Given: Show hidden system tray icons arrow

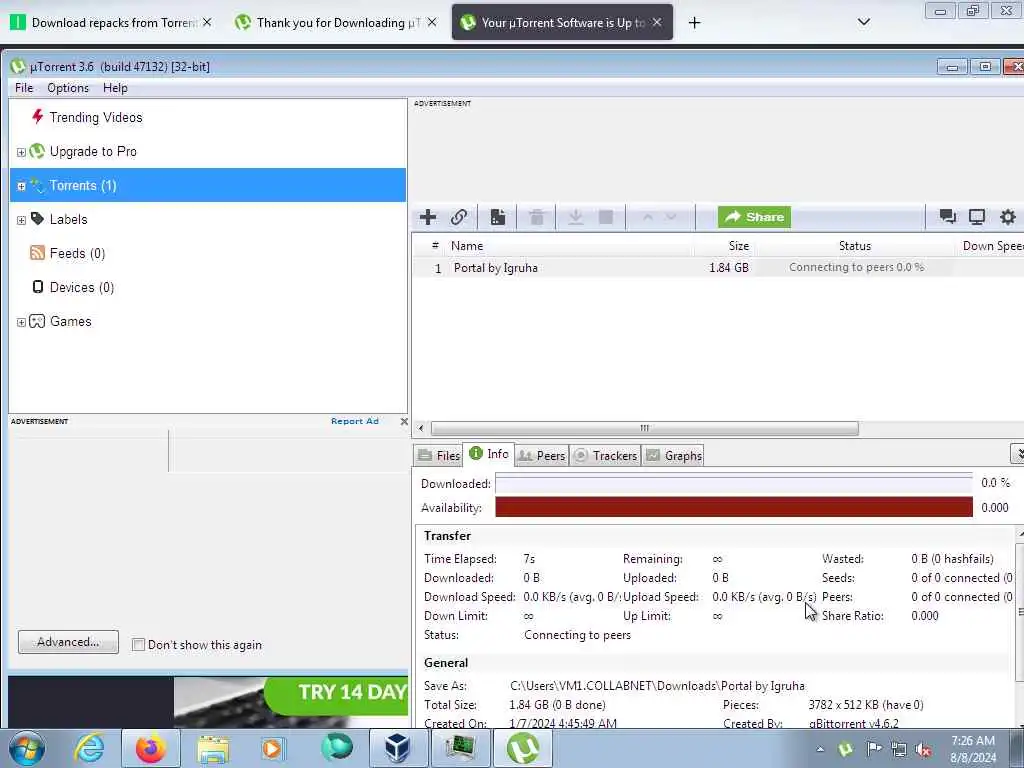Looking at the screenshot, I should tap(820, 748).
